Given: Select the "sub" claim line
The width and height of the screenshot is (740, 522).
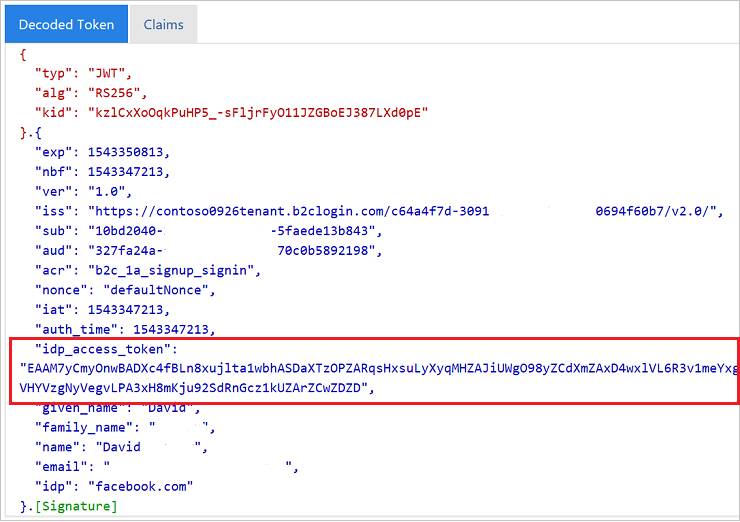Looking at the screenshot, I should (x=208, y=231).
